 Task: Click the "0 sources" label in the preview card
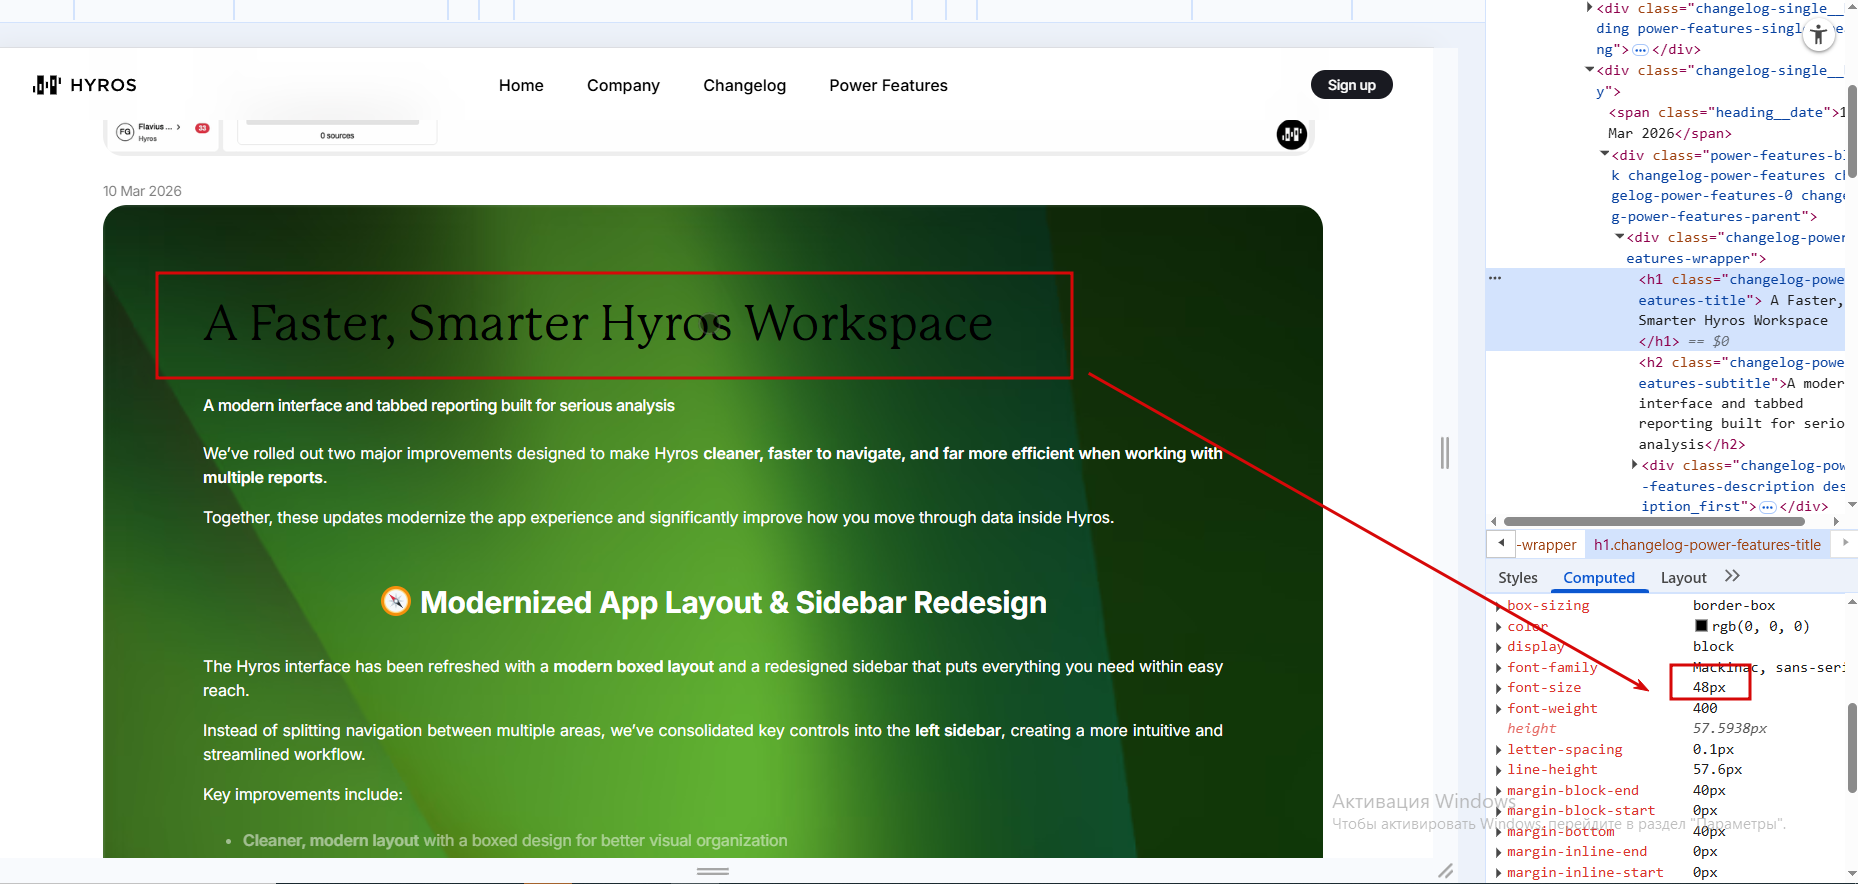point(337,135)
